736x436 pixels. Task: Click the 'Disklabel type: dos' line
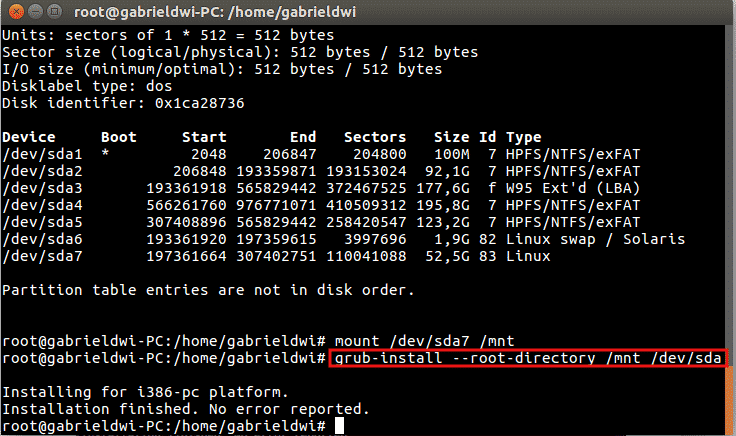pos(87,86)
